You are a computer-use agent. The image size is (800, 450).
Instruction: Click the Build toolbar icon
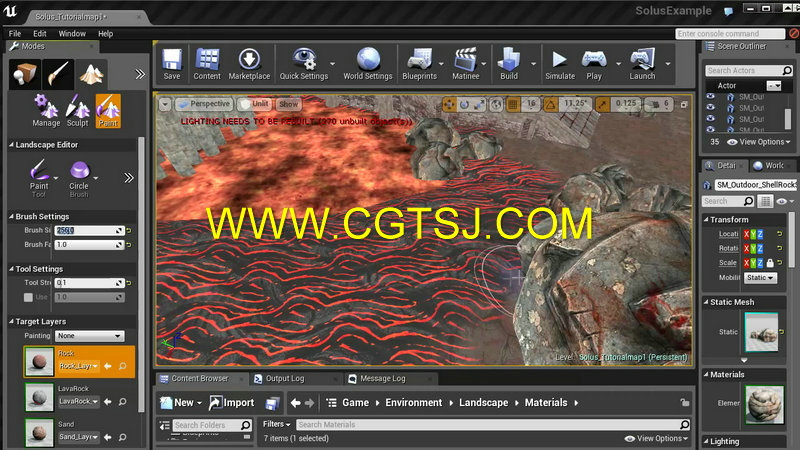pyautogui.click(x=509, y=64)
